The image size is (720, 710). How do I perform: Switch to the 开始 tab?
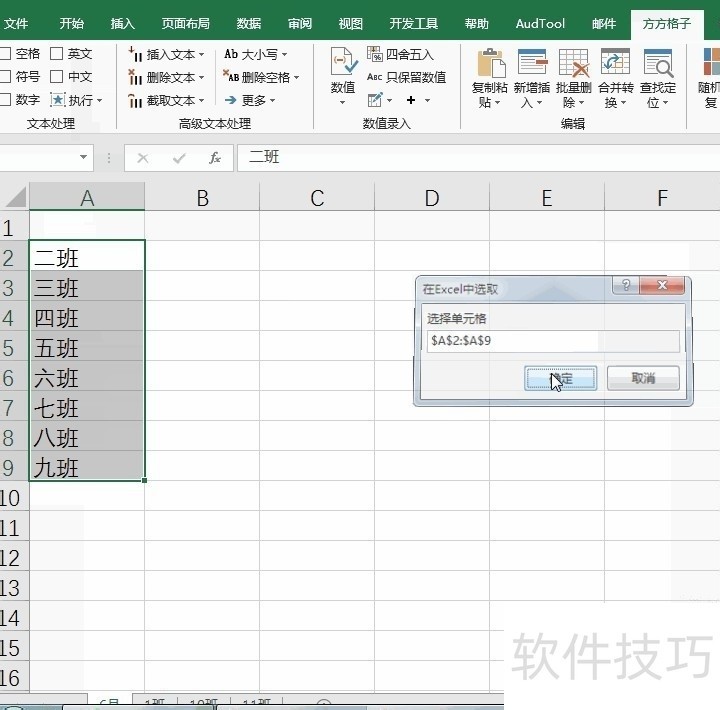click(72, 24)
